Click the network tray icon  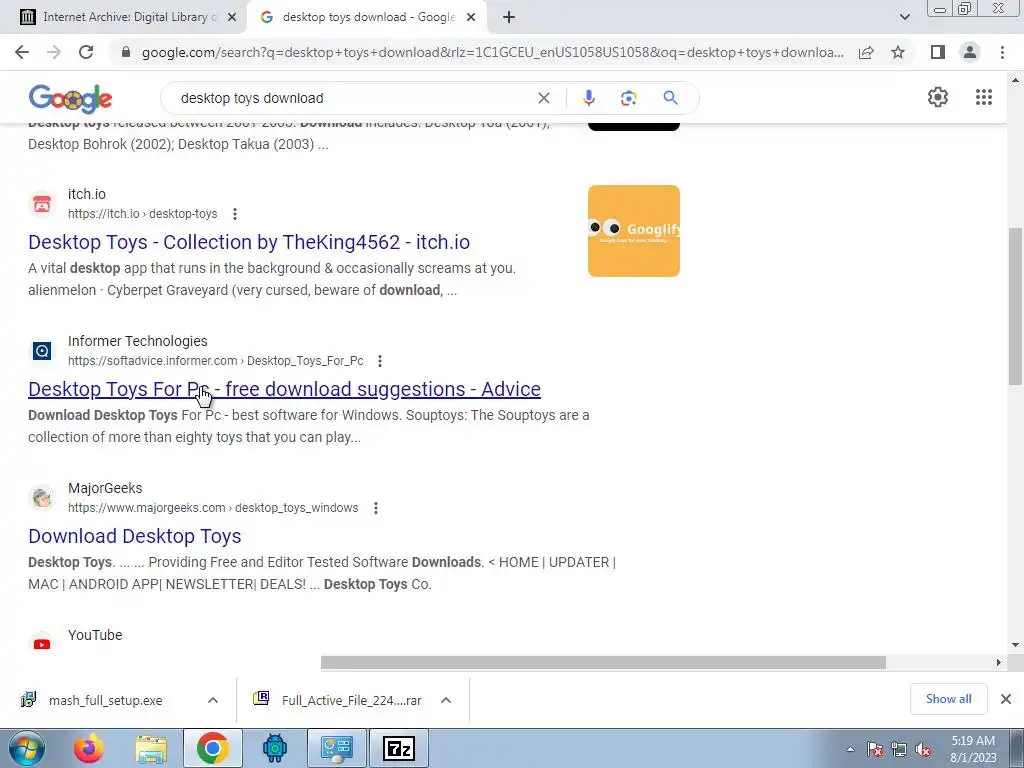pyautogui.click(x=899, y=750)
